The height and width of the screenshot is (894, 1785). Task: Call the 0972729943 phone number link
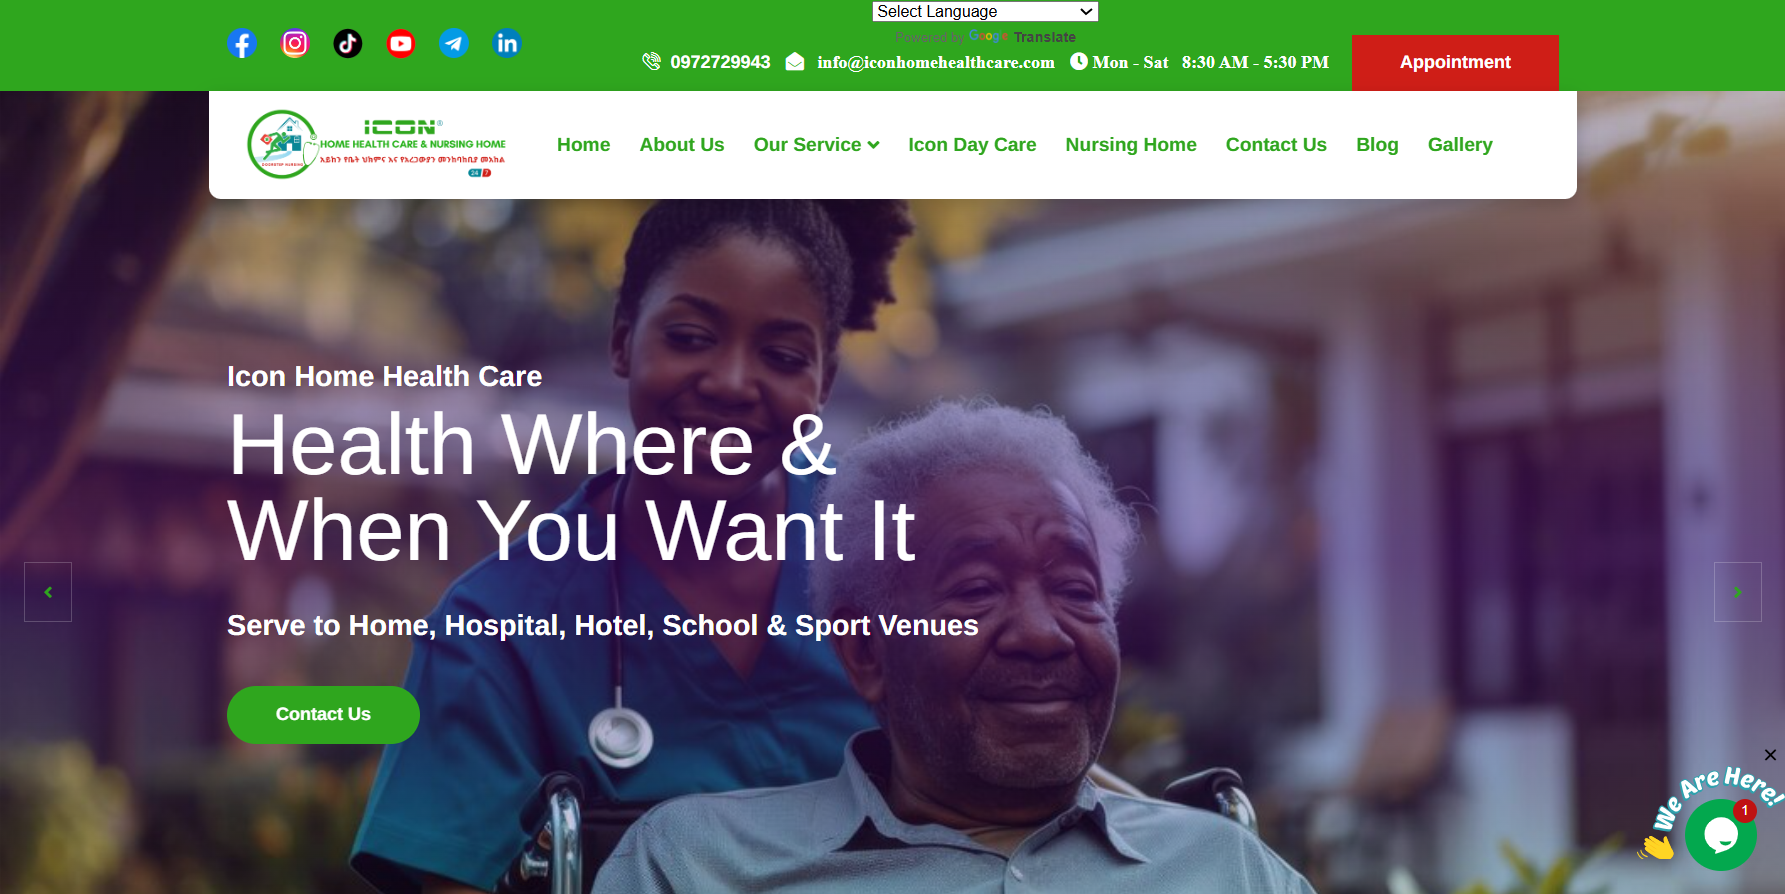coord(720,62)
